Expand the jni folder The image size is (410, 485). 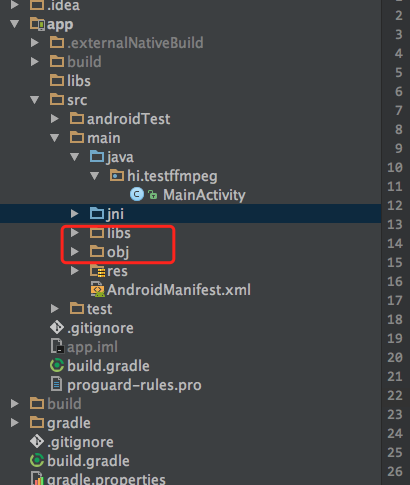[x=75, y=214]
